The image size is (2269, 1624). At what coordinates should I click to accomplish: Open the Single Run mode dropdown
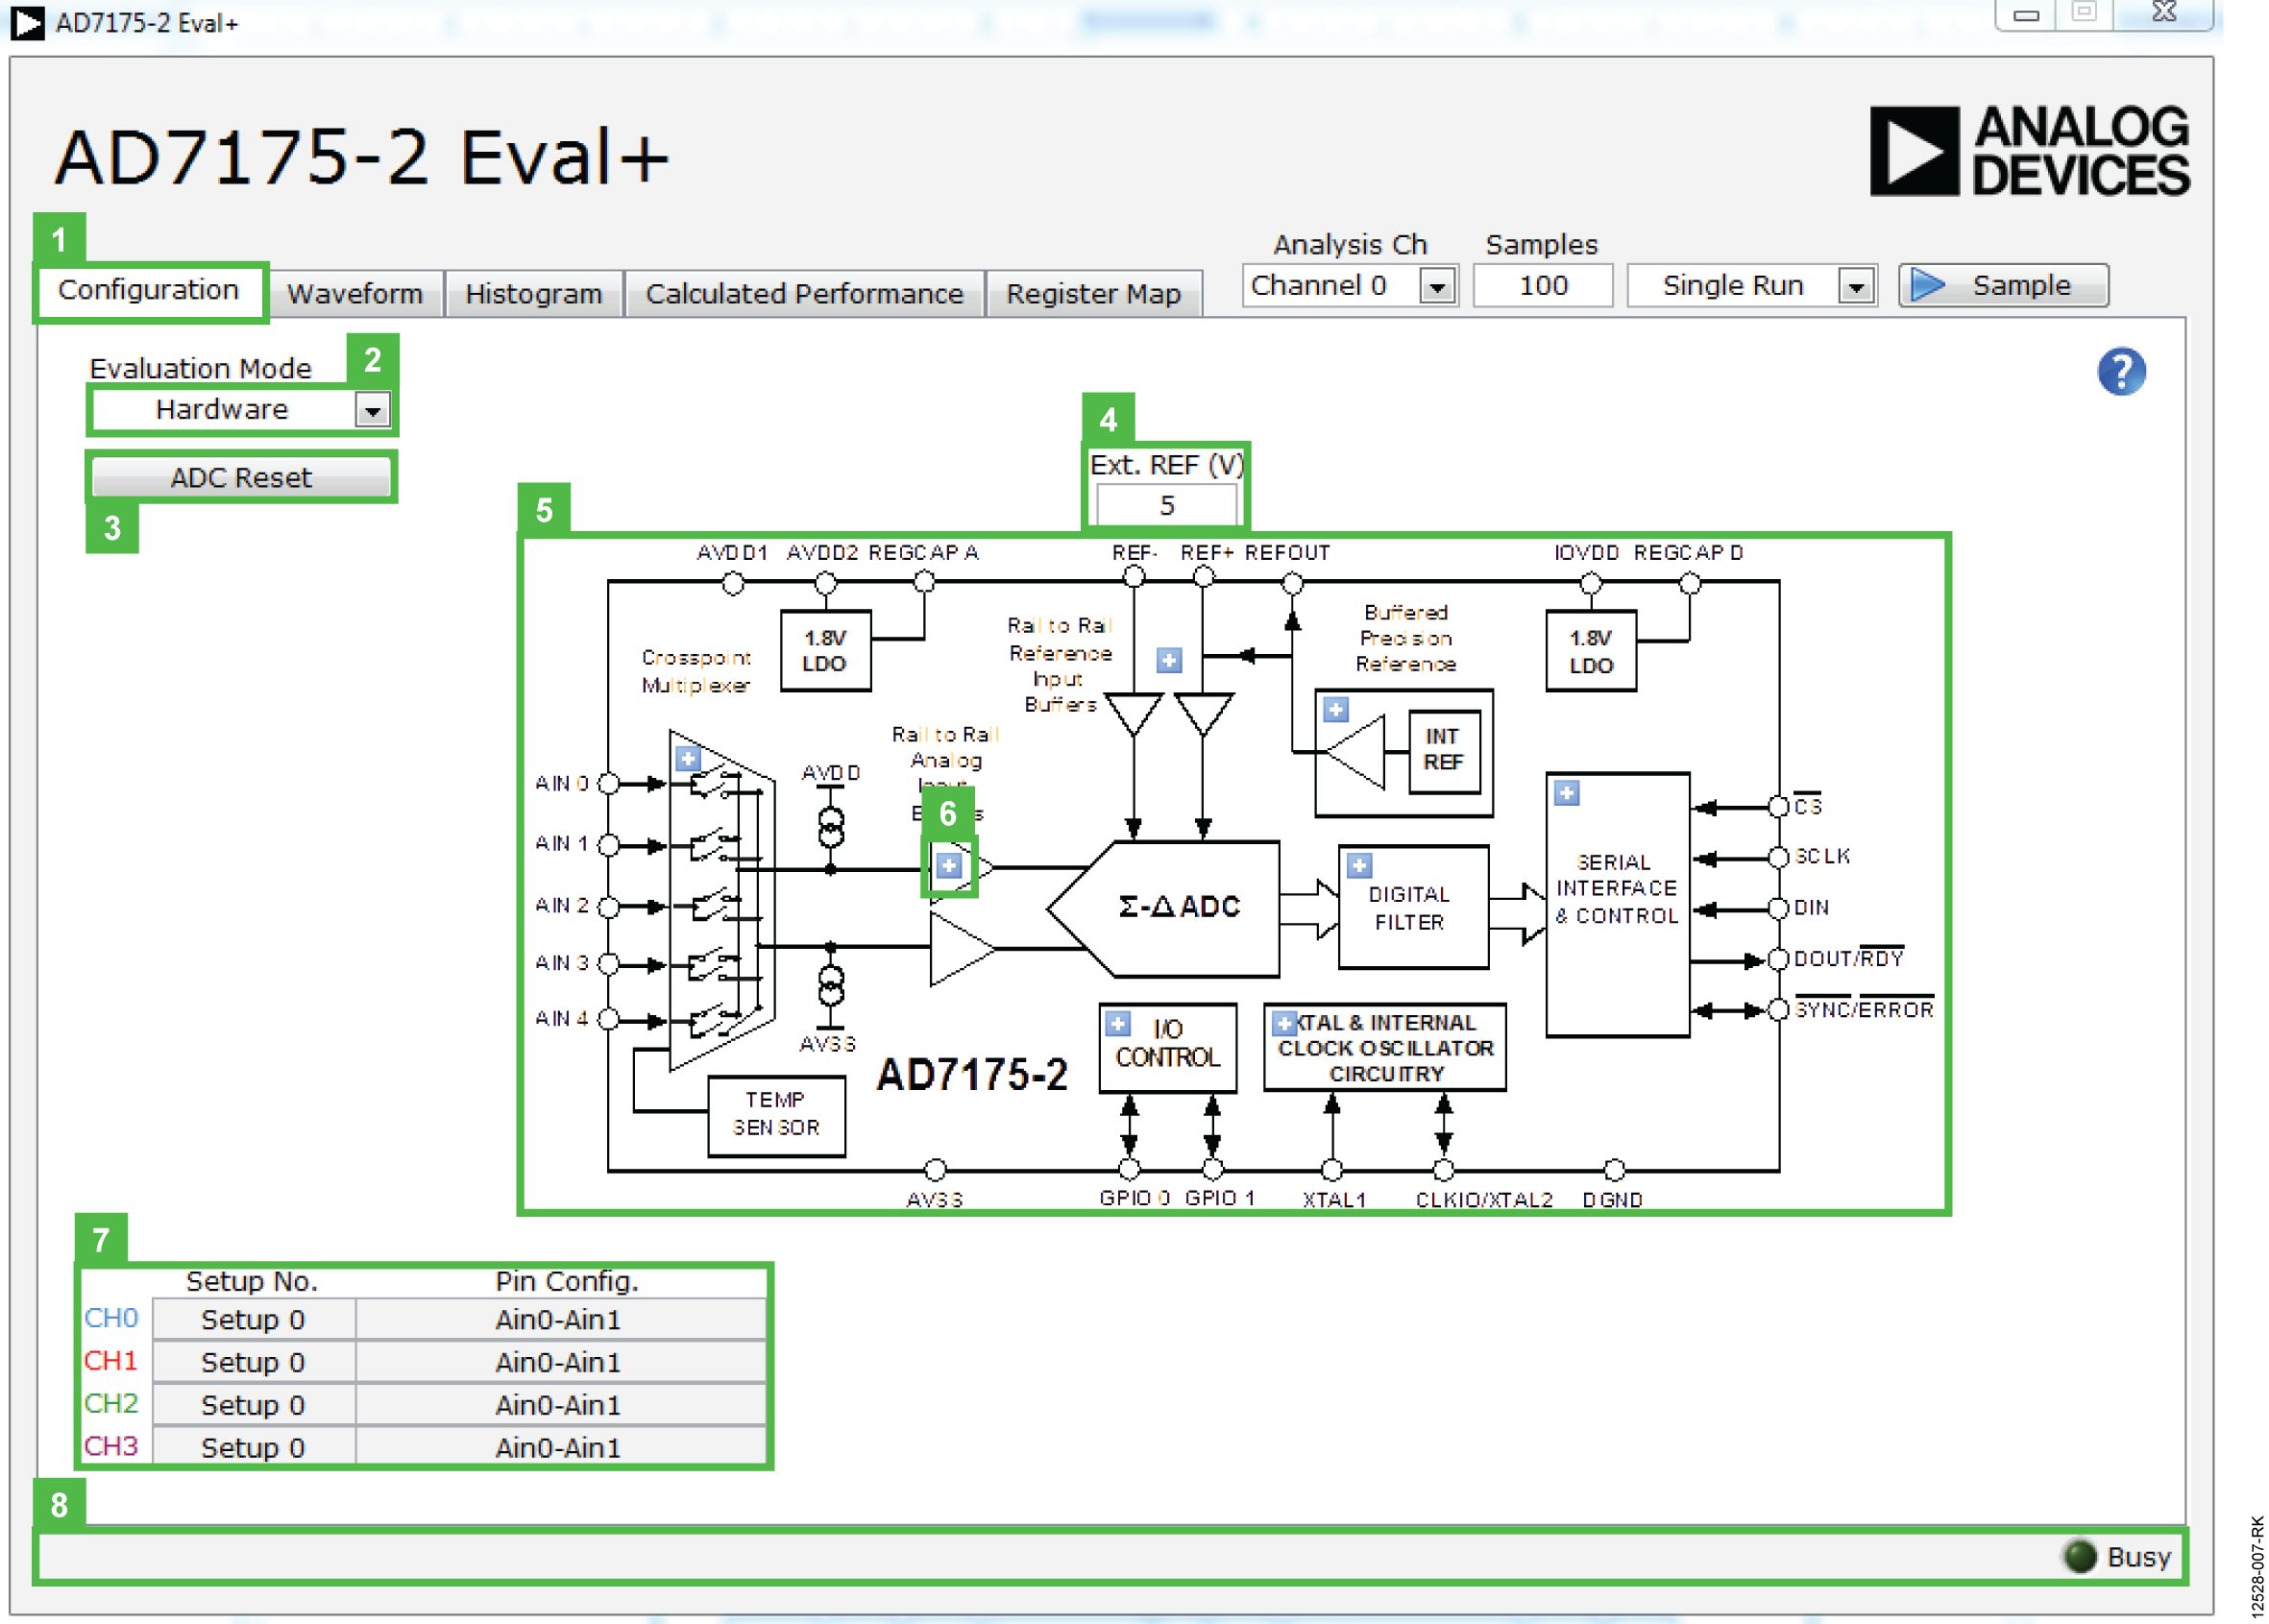pyautogui.click(x=1751, y=286)
